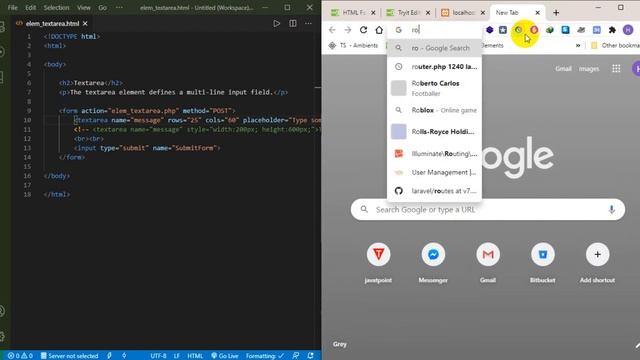Open the File menu in VS Code

(x=13, y=7)
